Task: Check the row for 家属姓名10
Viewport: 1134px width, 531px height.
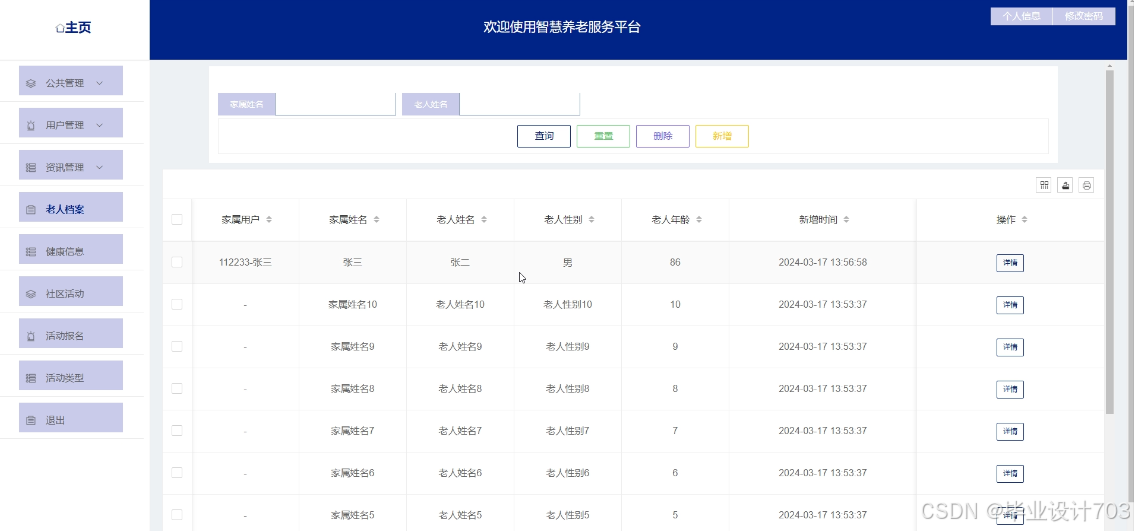Action: pos(177,305)
